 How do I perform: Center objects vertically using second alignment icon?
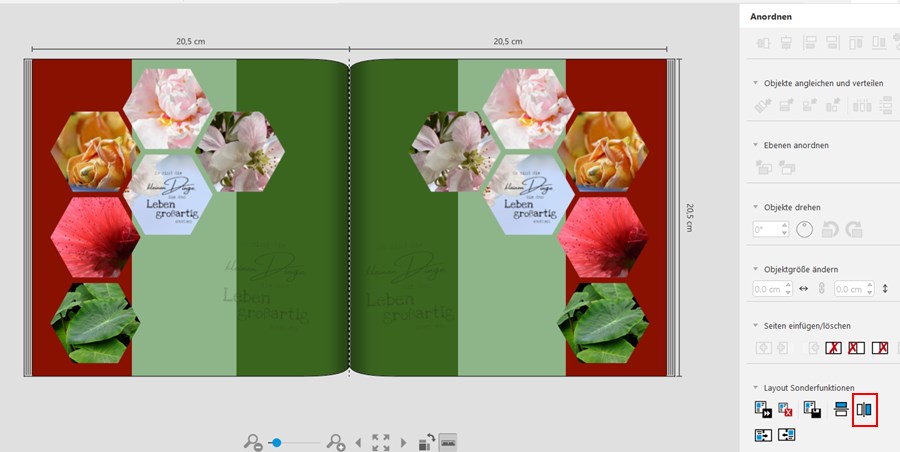coord(786,43)
